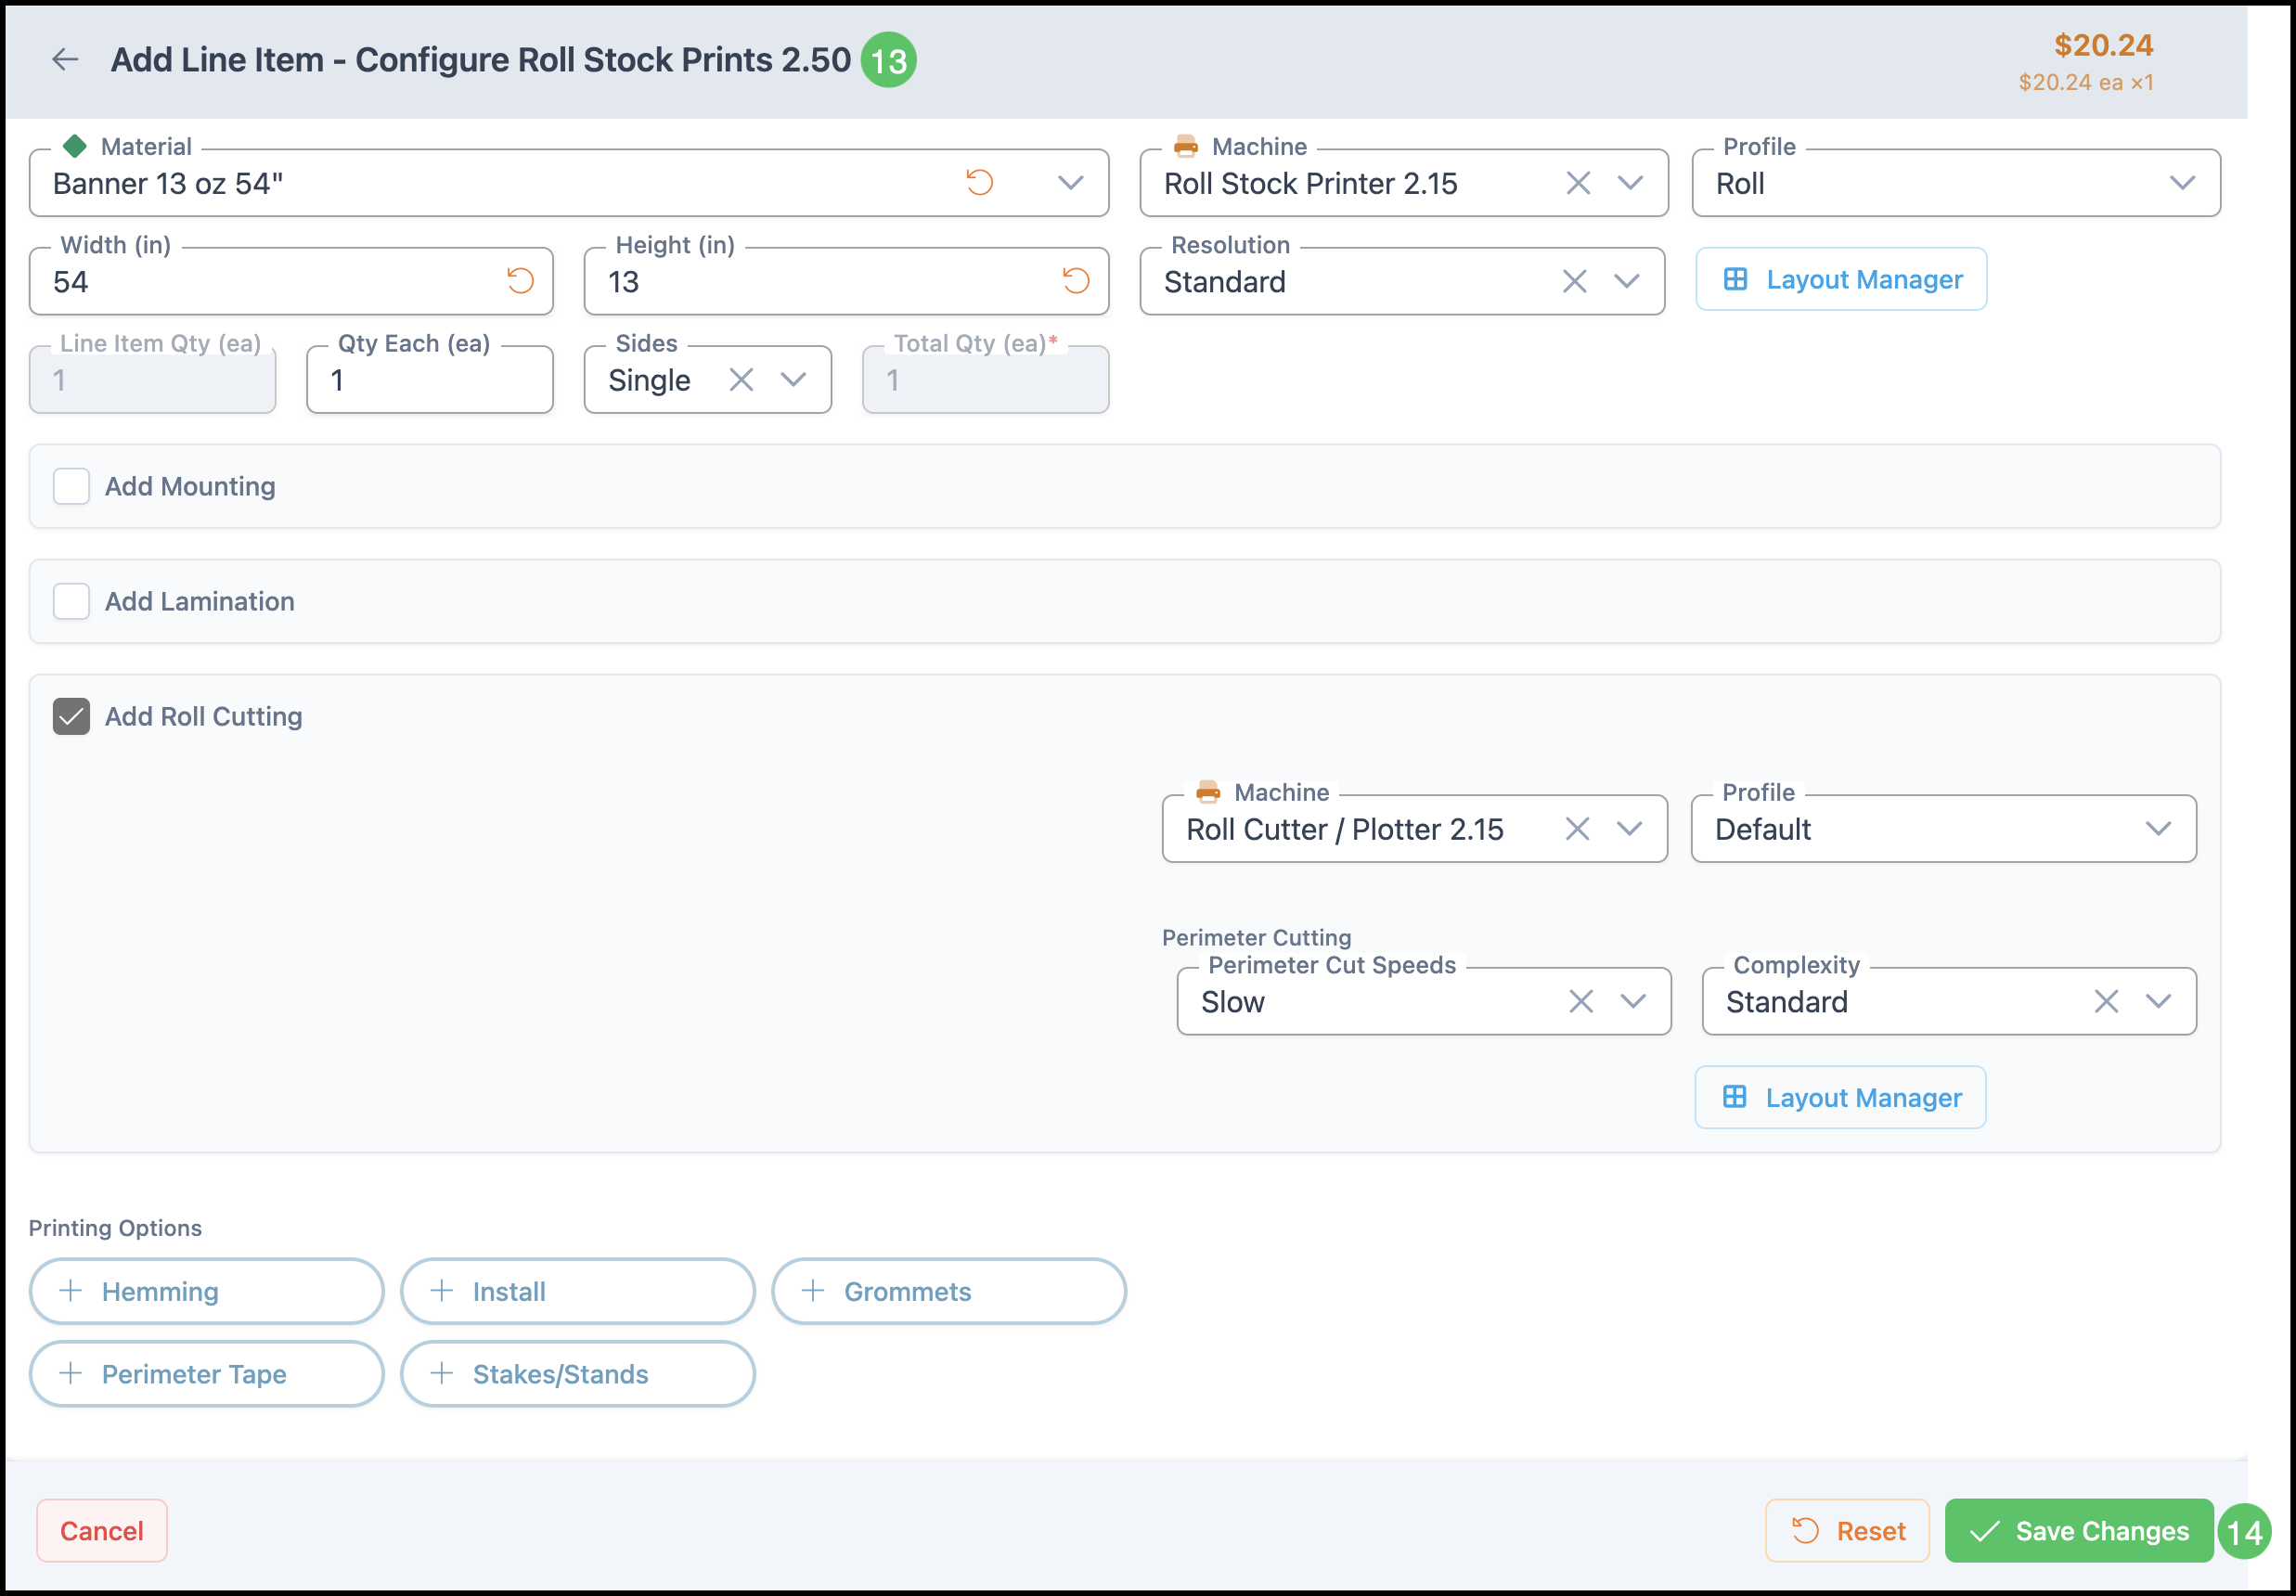Viewport: 2296px width, 1596px height.
Task: Click the back arrow icon in header
Action: [x=65, y=60]
